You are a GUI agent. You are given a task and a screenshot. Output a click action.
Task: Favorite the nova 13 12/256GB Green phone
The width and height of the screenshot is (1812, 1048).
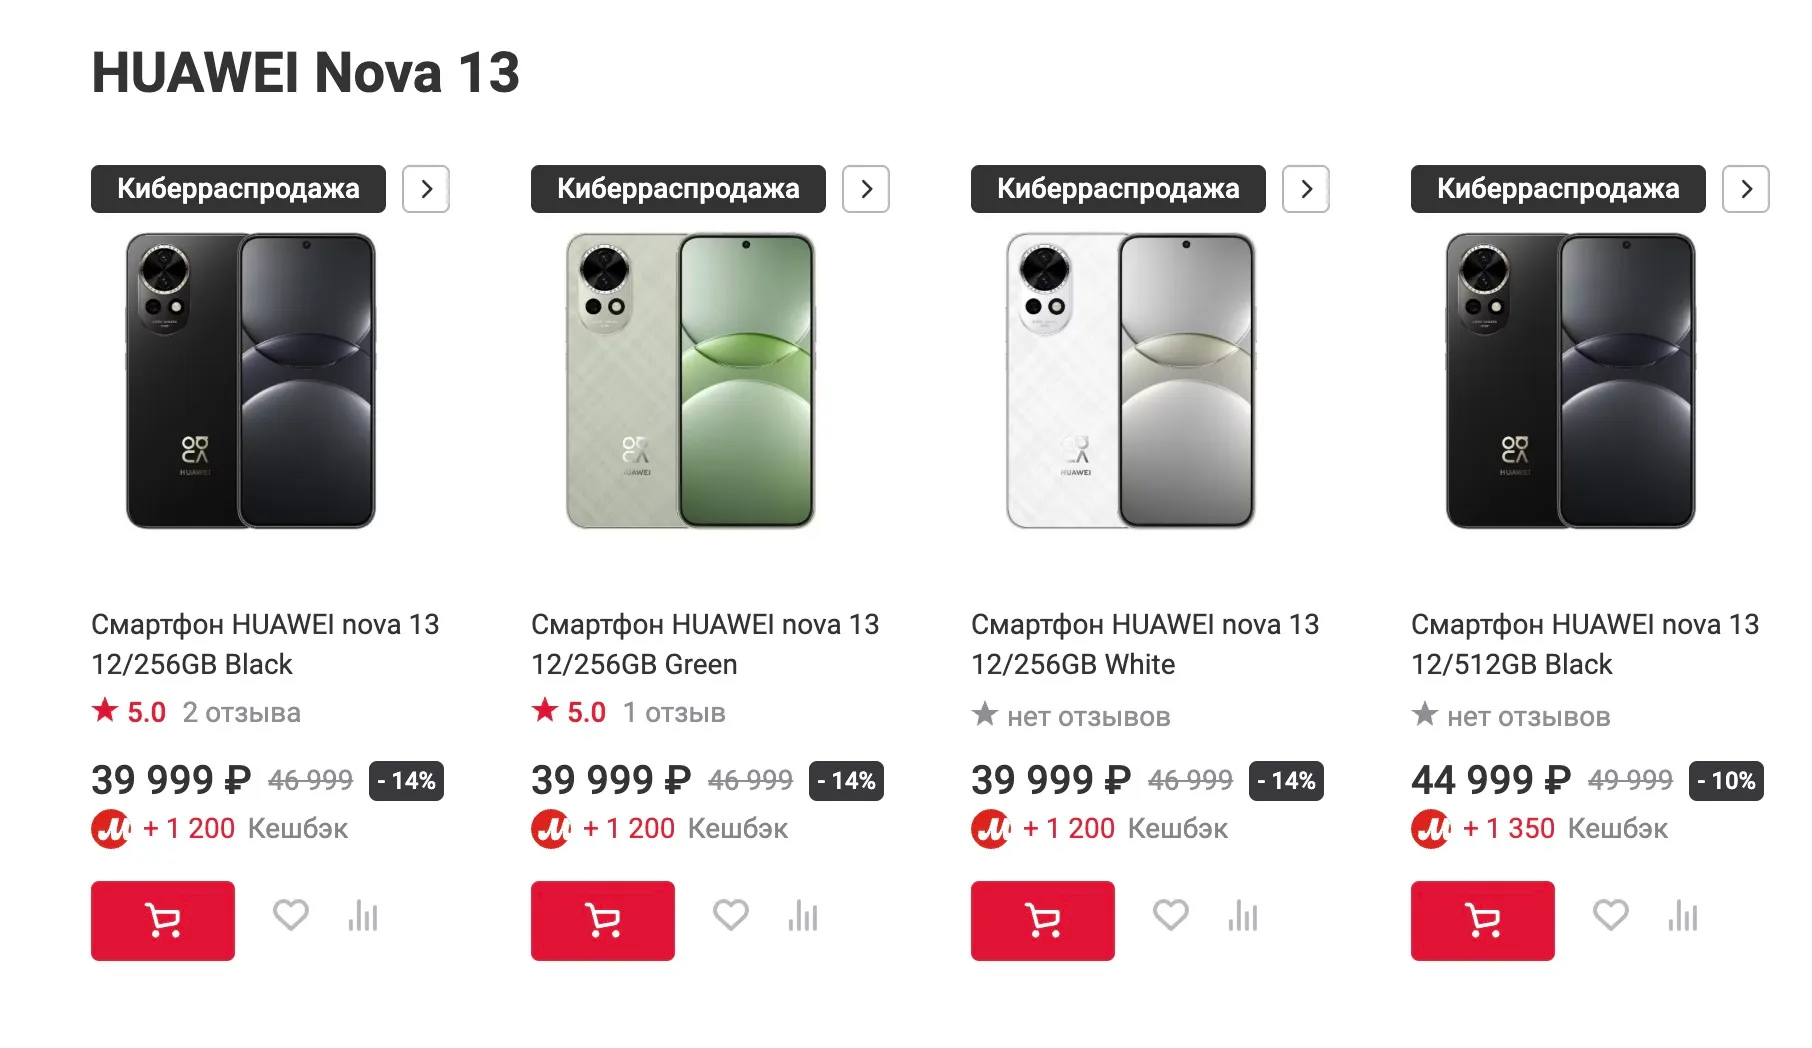coord(731,914)
